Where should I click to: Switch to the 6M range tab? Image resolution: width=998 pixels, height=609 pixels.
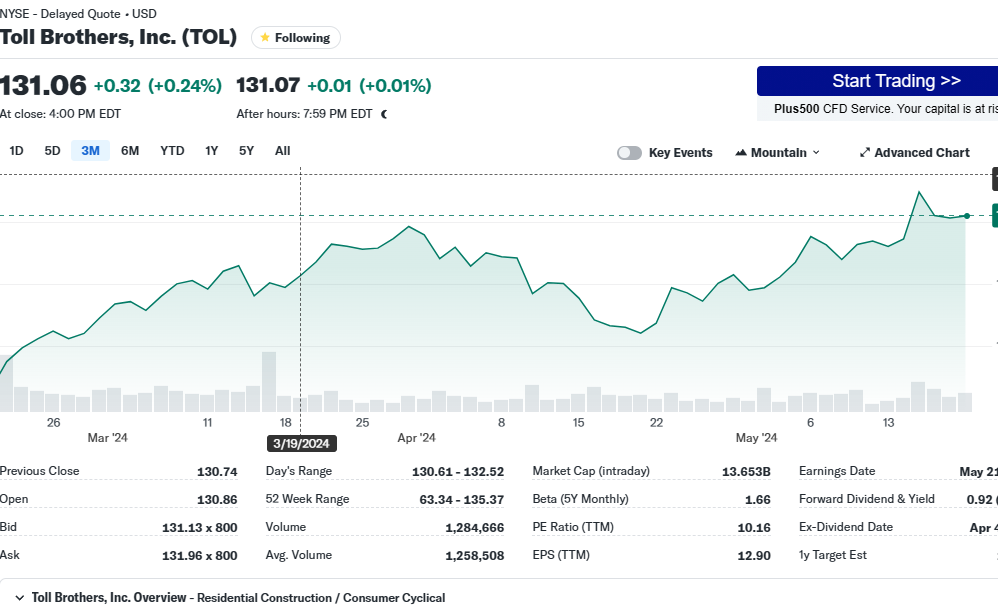(x=130, y=151)
